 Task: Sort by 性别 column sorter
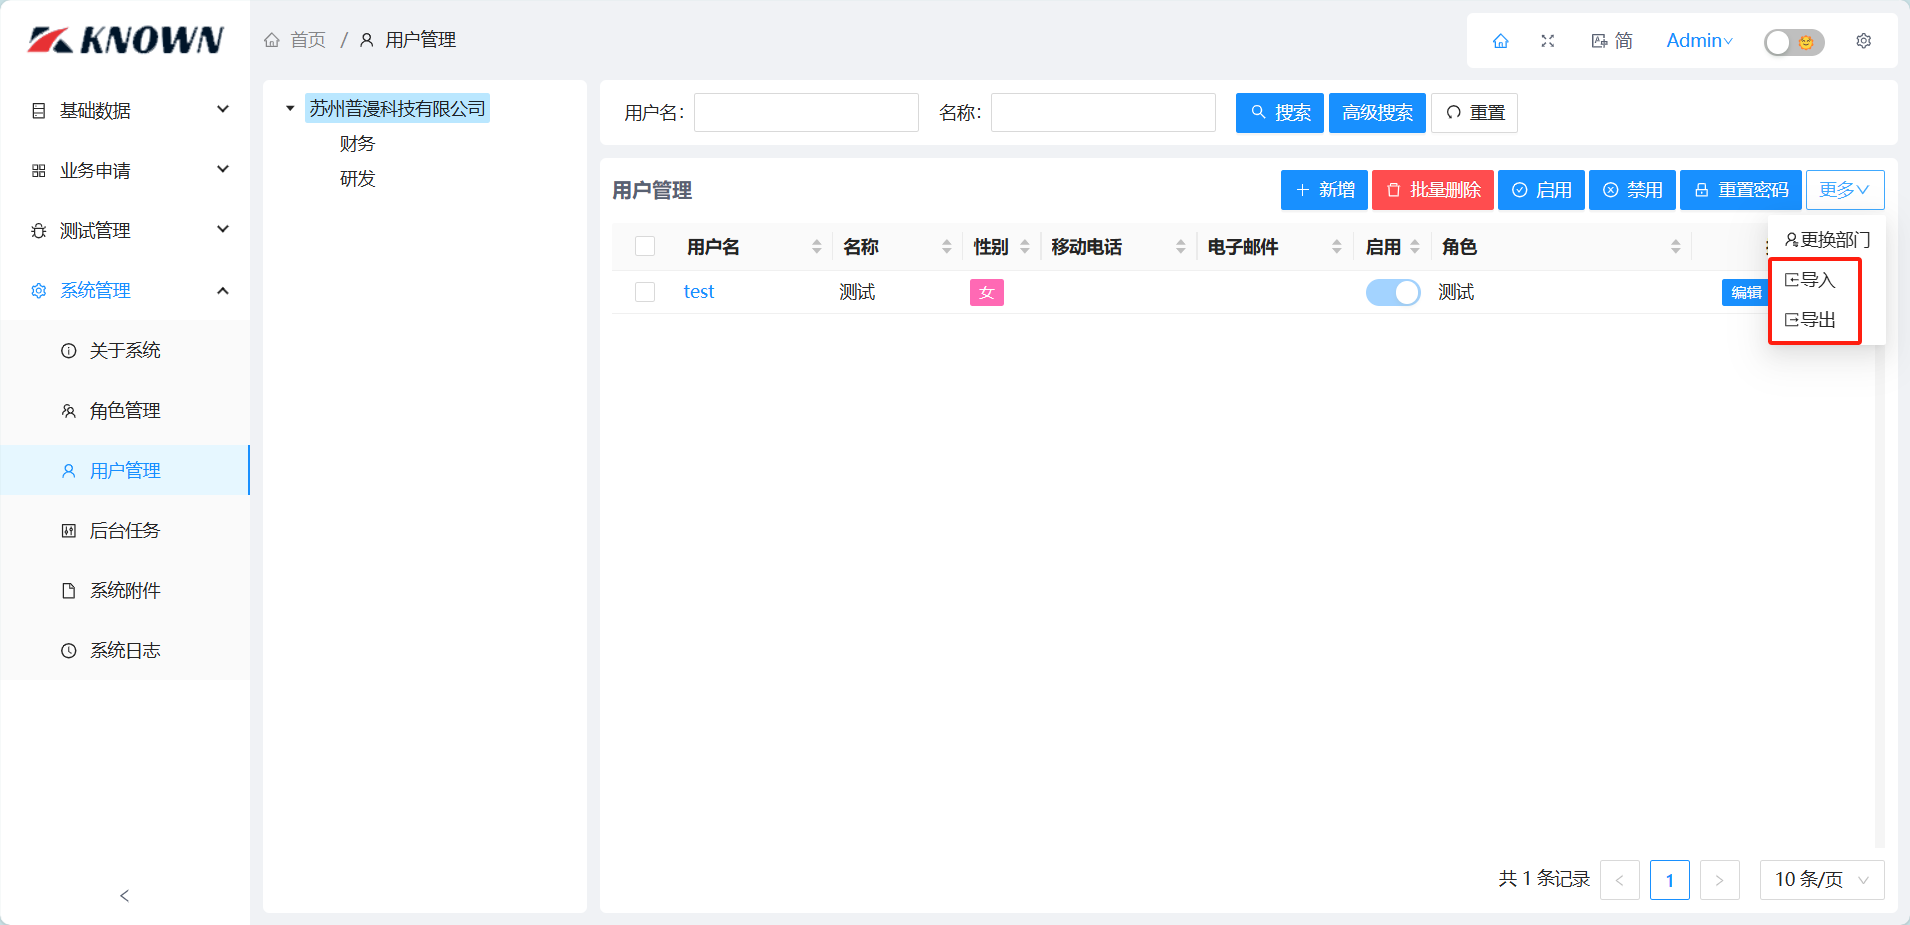click(x=1025, y=247)
